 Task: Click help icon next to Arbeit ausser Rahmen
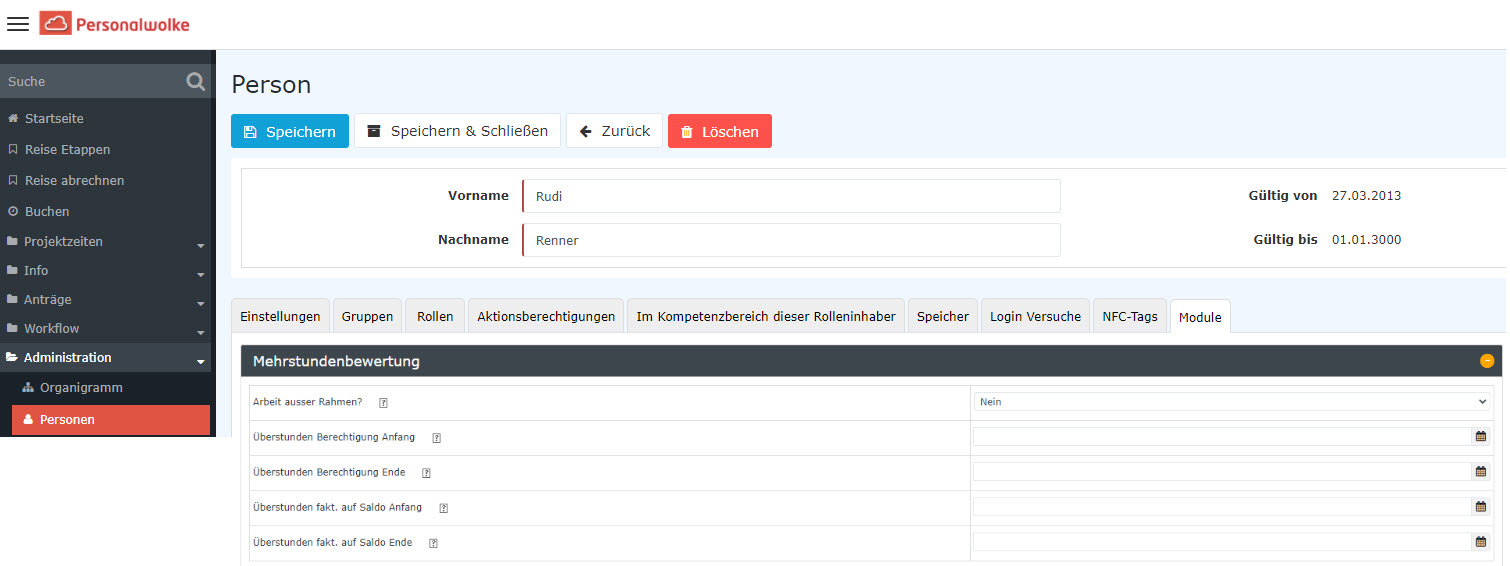[383, 403]
